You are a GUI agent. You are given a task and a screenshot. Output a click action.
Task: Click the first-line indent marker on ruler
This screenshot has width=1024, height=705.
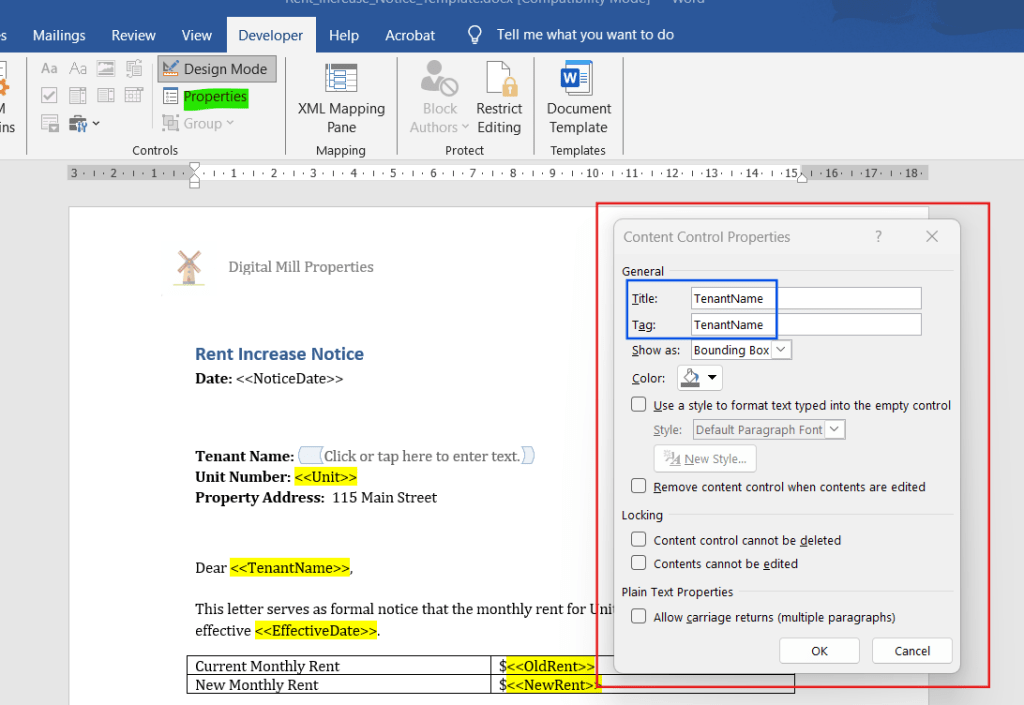(x=195, y=167)
